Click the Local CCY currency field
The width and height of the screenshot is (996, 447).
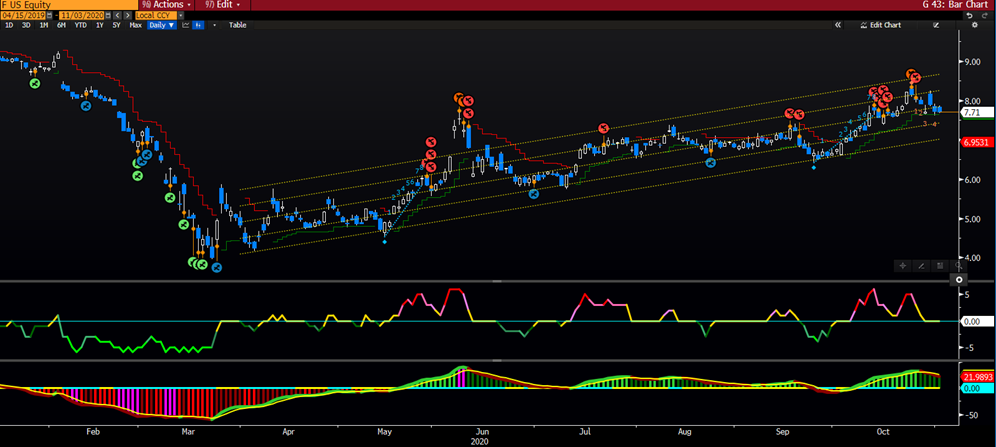click(x=156, y=15)
